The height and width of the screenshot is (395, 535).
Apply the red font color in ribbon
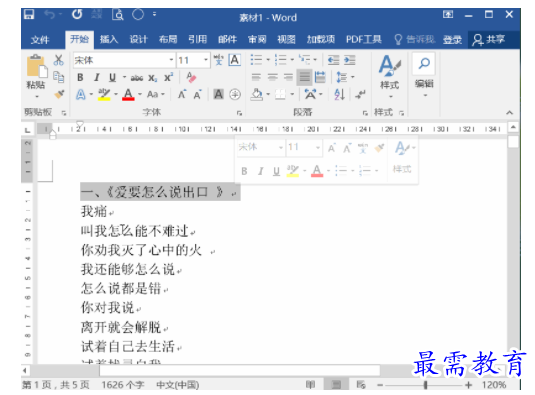pyautogui.click(x=128, y=94)
